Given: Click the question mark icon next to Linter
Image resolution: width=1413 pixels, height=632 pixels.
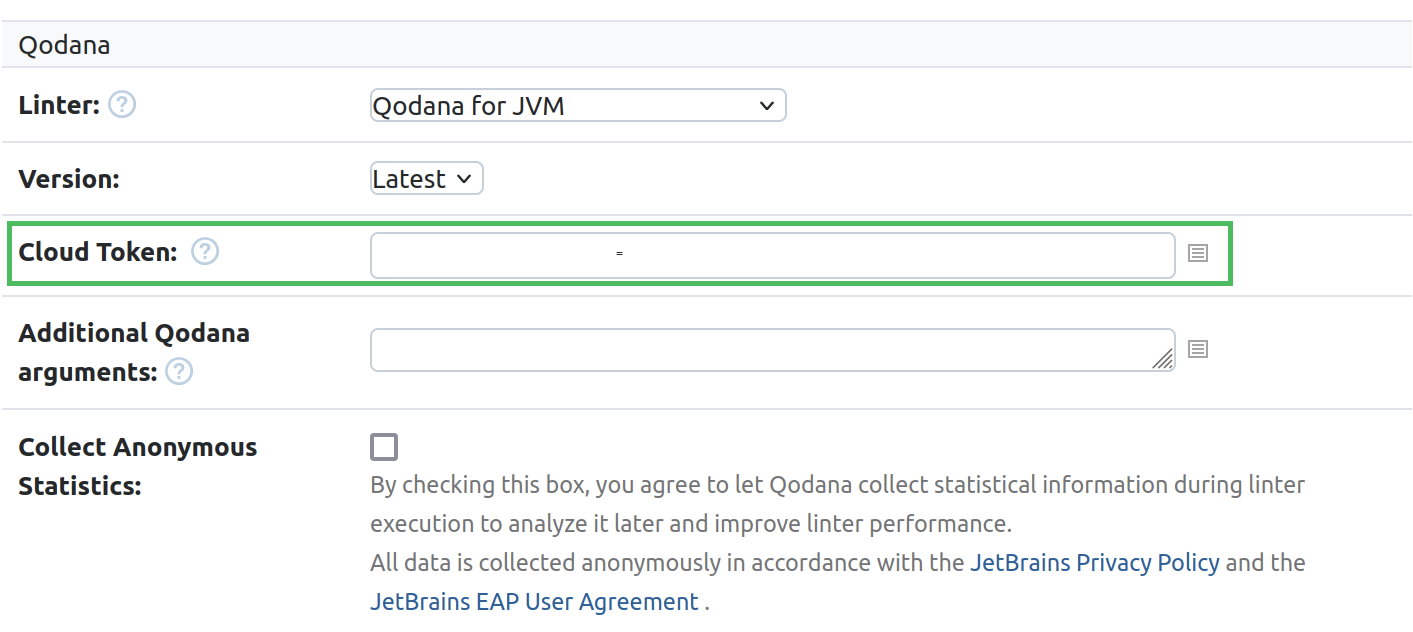Looking at the screenshot, I should click(x=122, y=104).
